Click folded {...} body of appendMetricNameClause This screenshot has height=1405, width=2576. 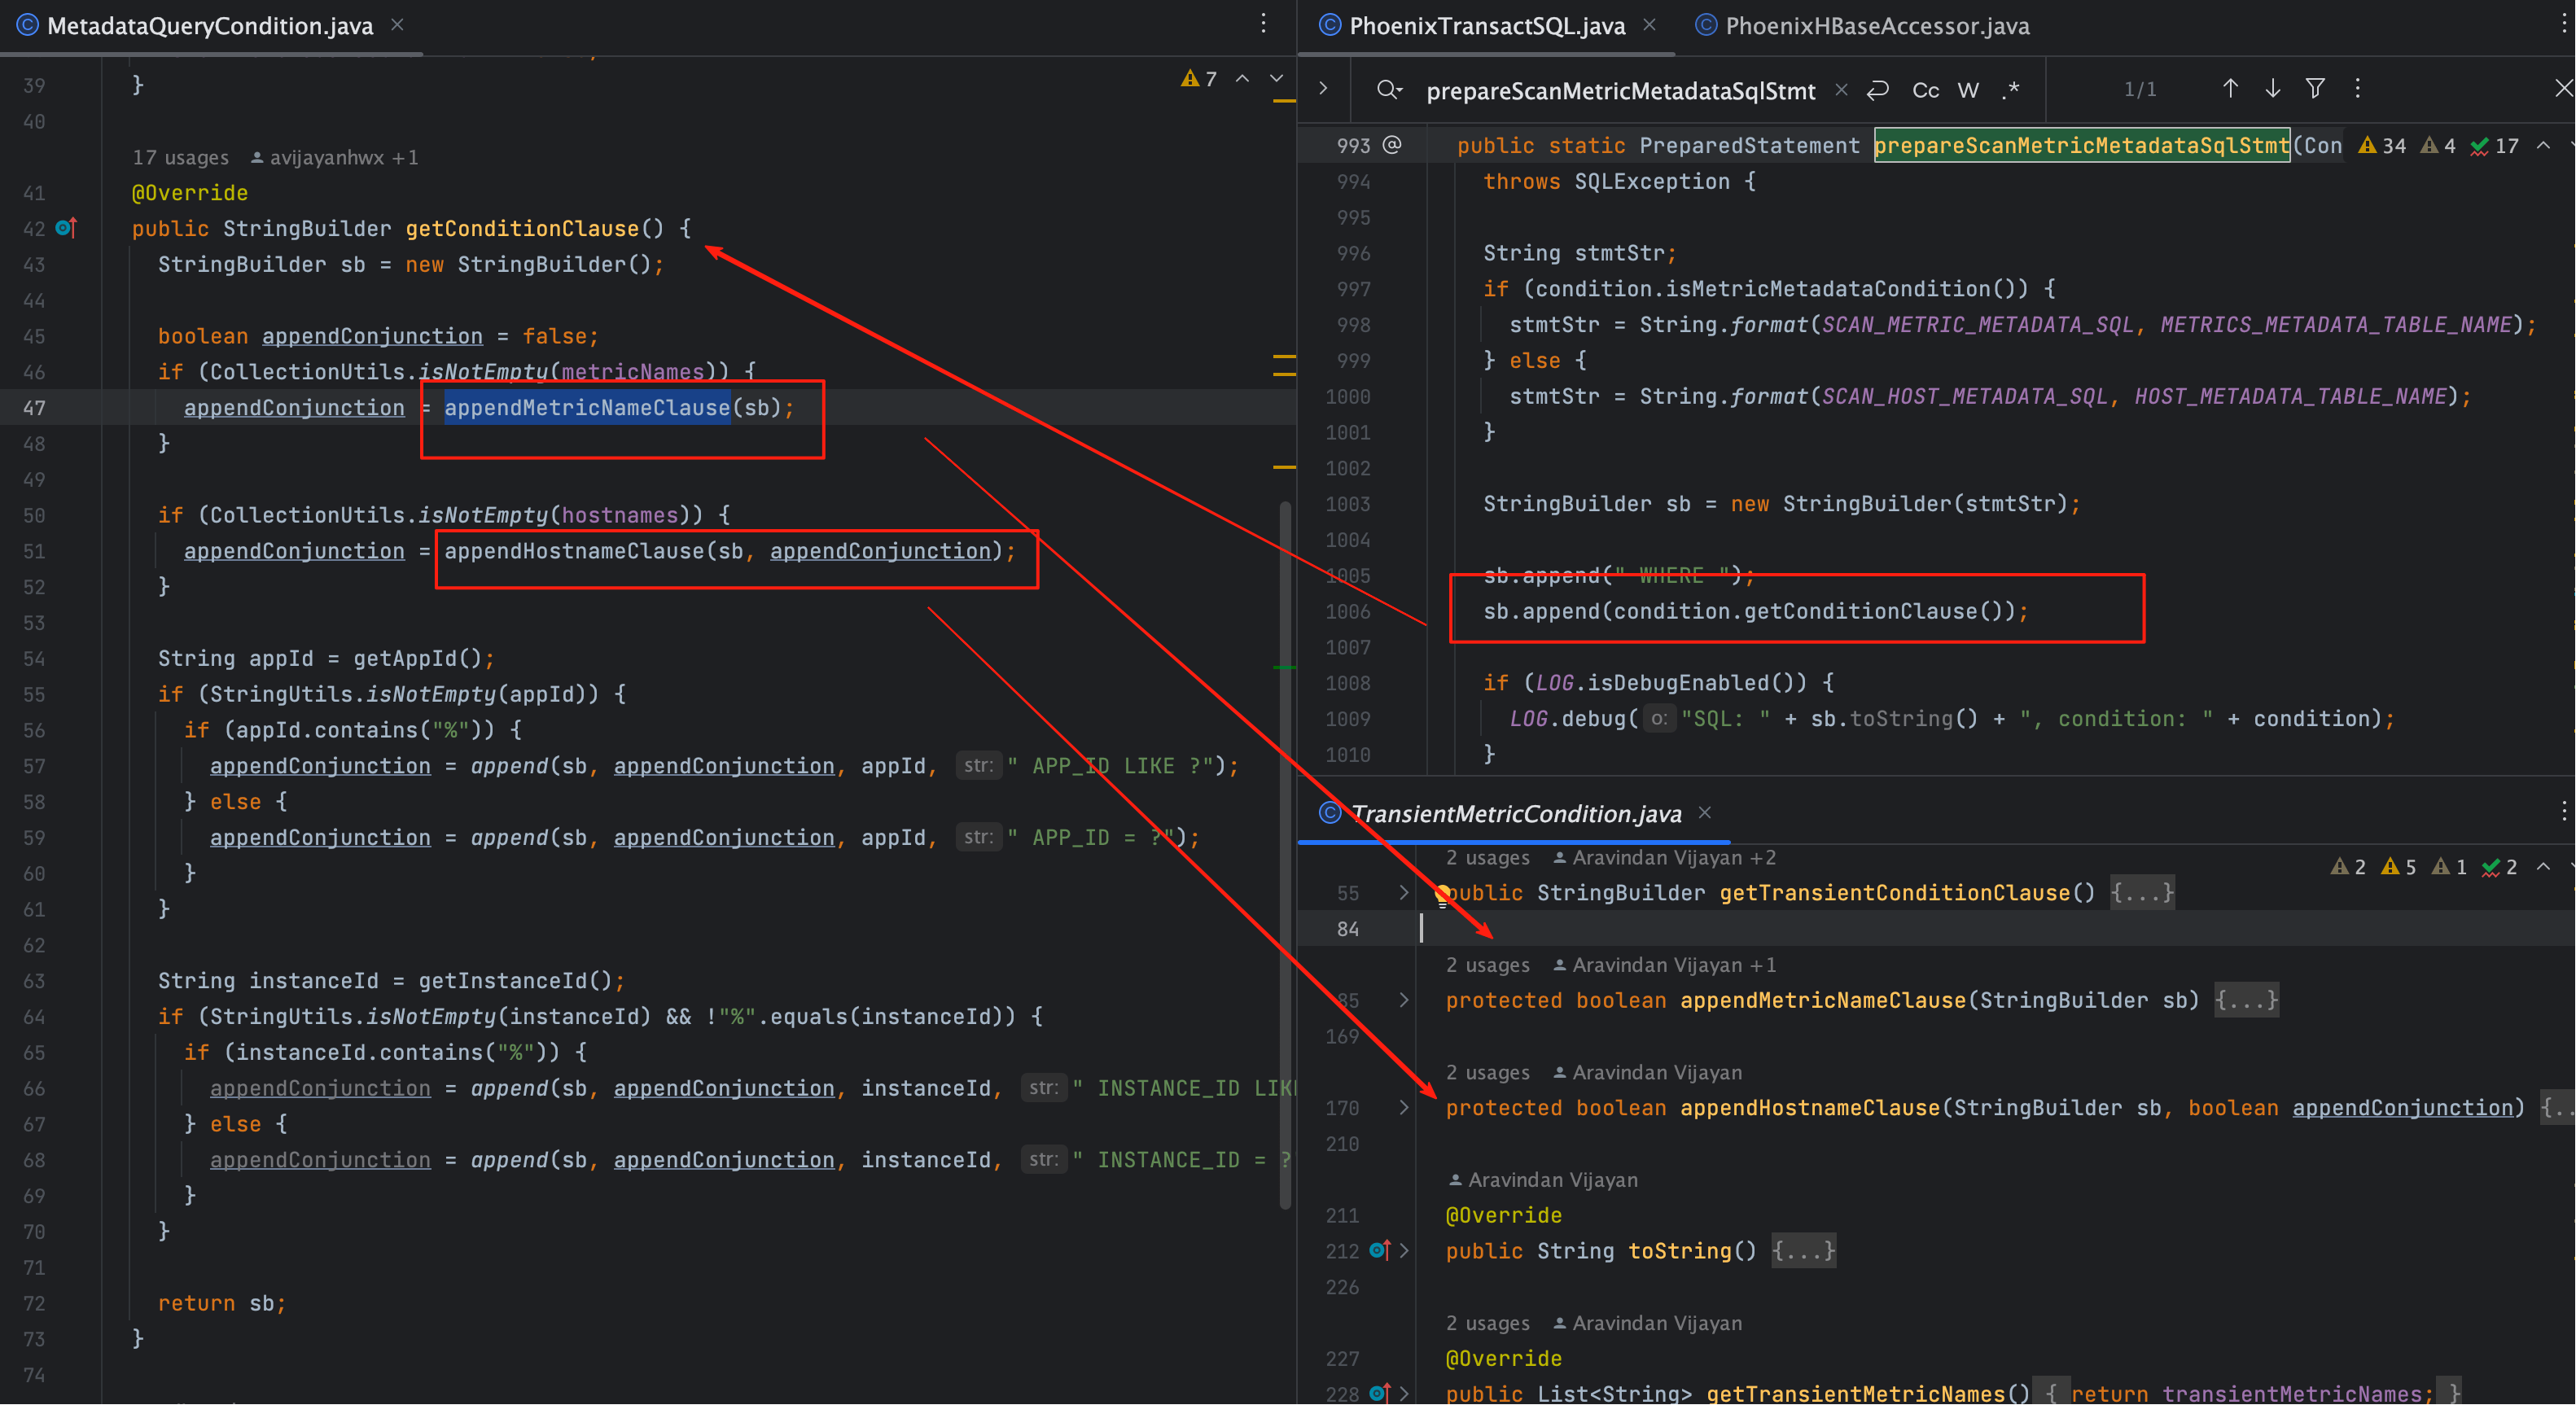pos(2246,1000)
